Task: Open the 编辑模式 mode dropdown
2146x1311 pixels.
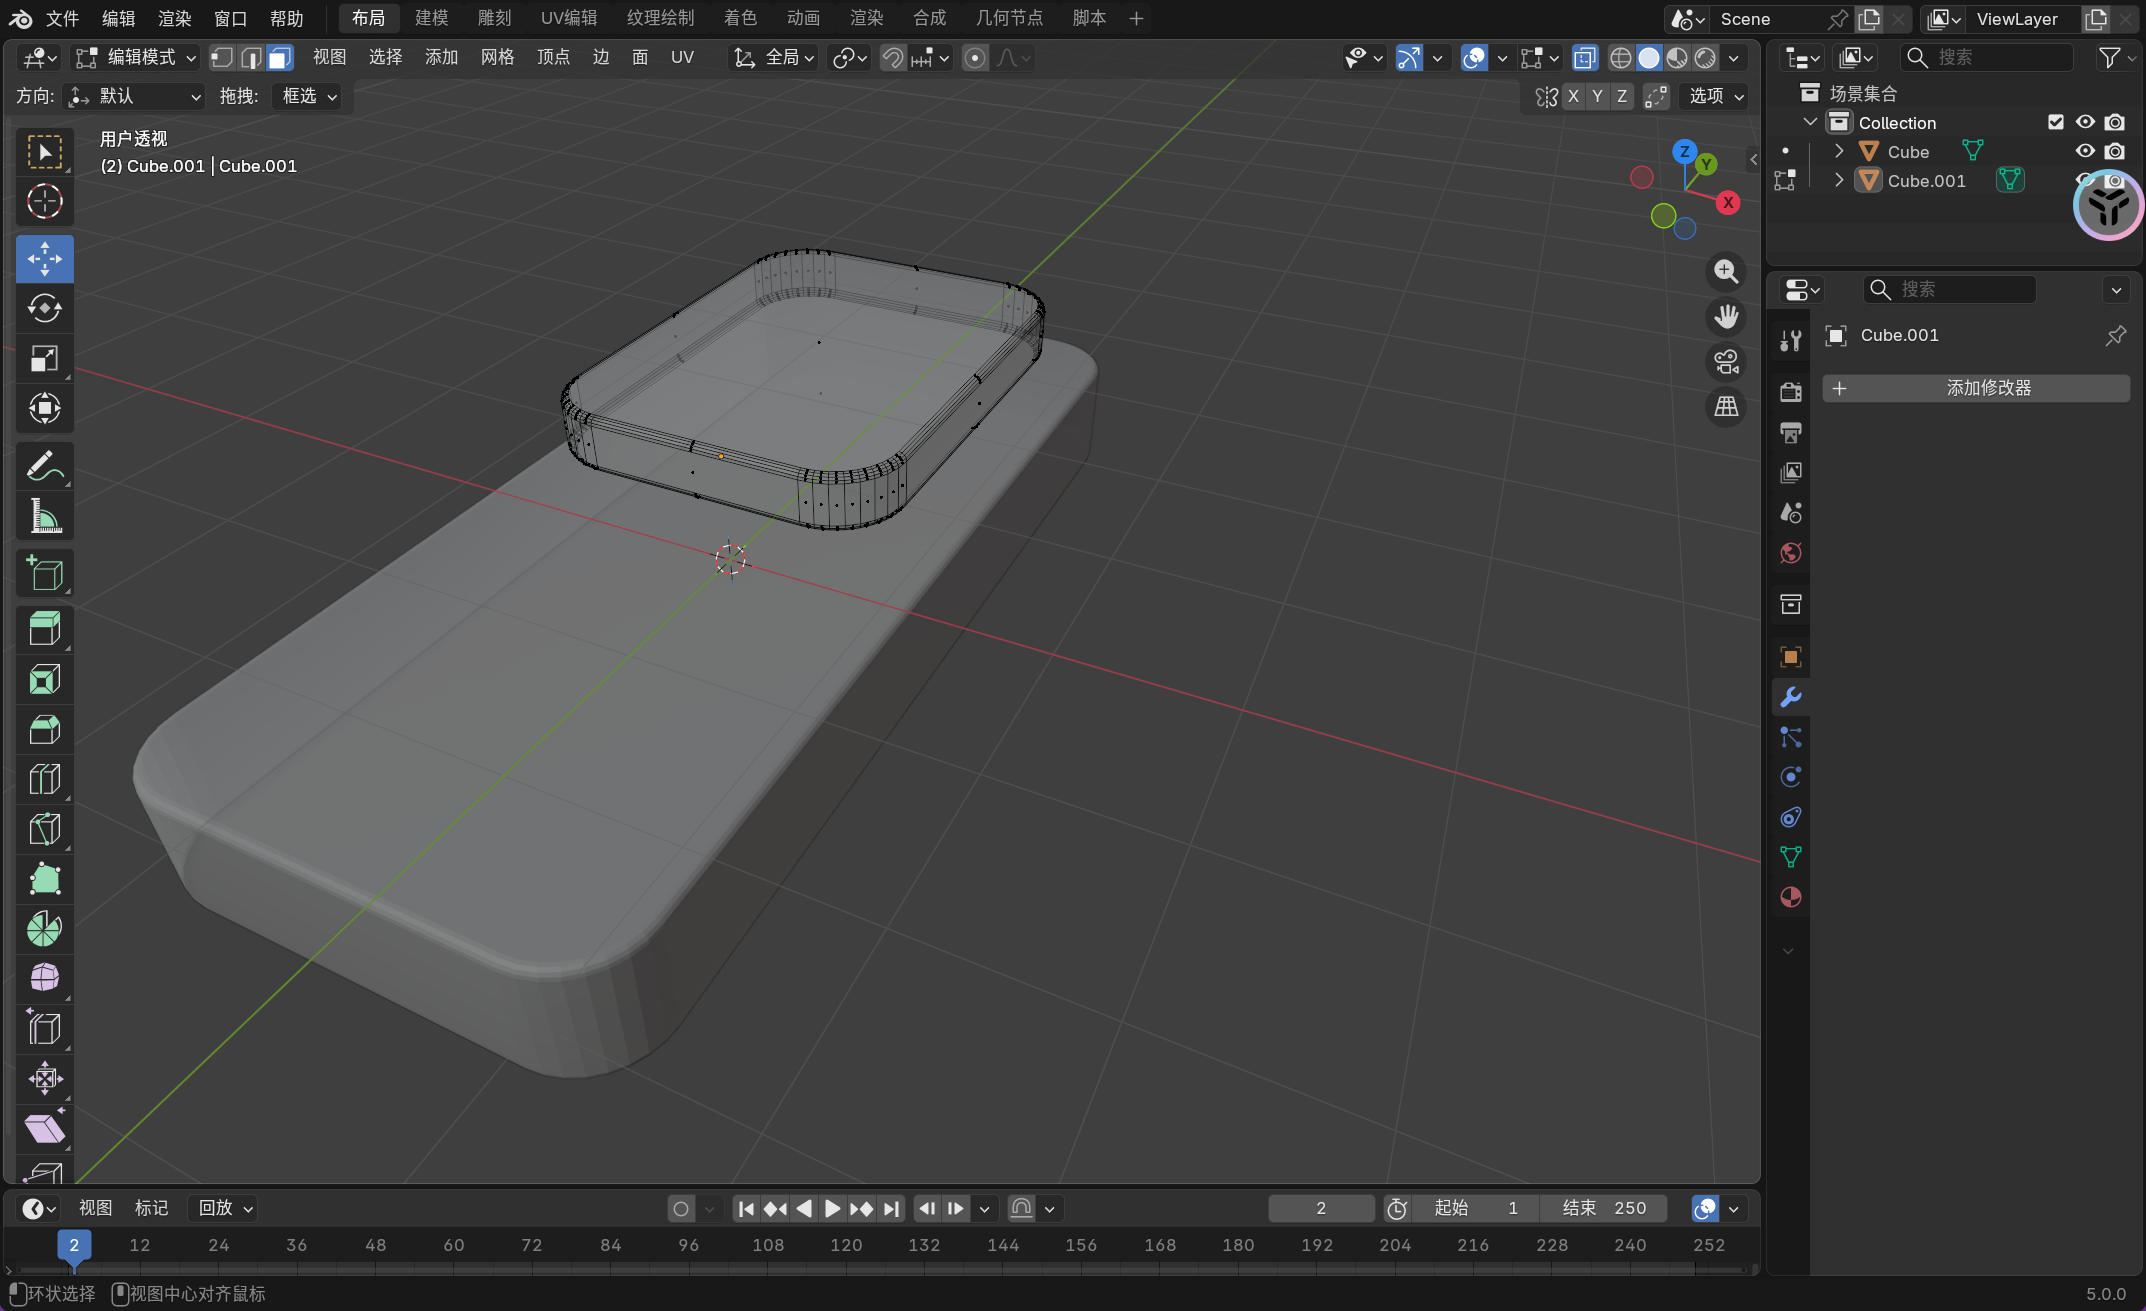Action: [137, 58]
